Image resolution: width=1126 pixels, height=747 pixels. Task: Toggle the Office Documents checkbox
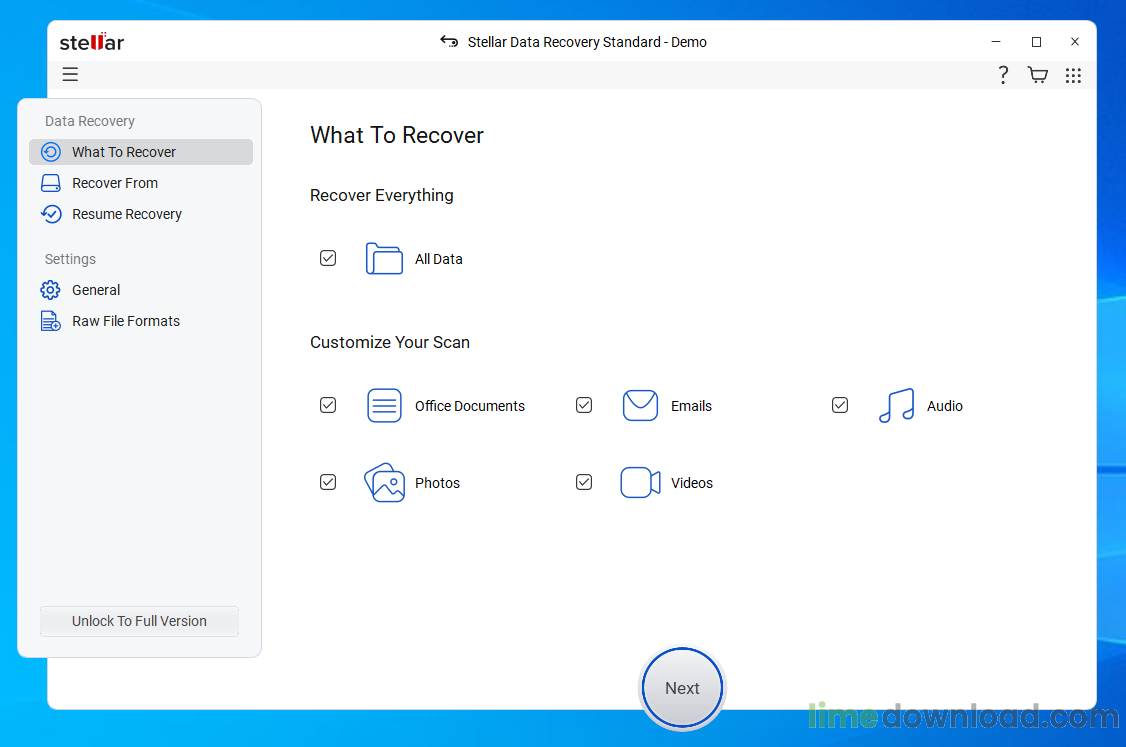pyautogui.click(x=328, y=405)
